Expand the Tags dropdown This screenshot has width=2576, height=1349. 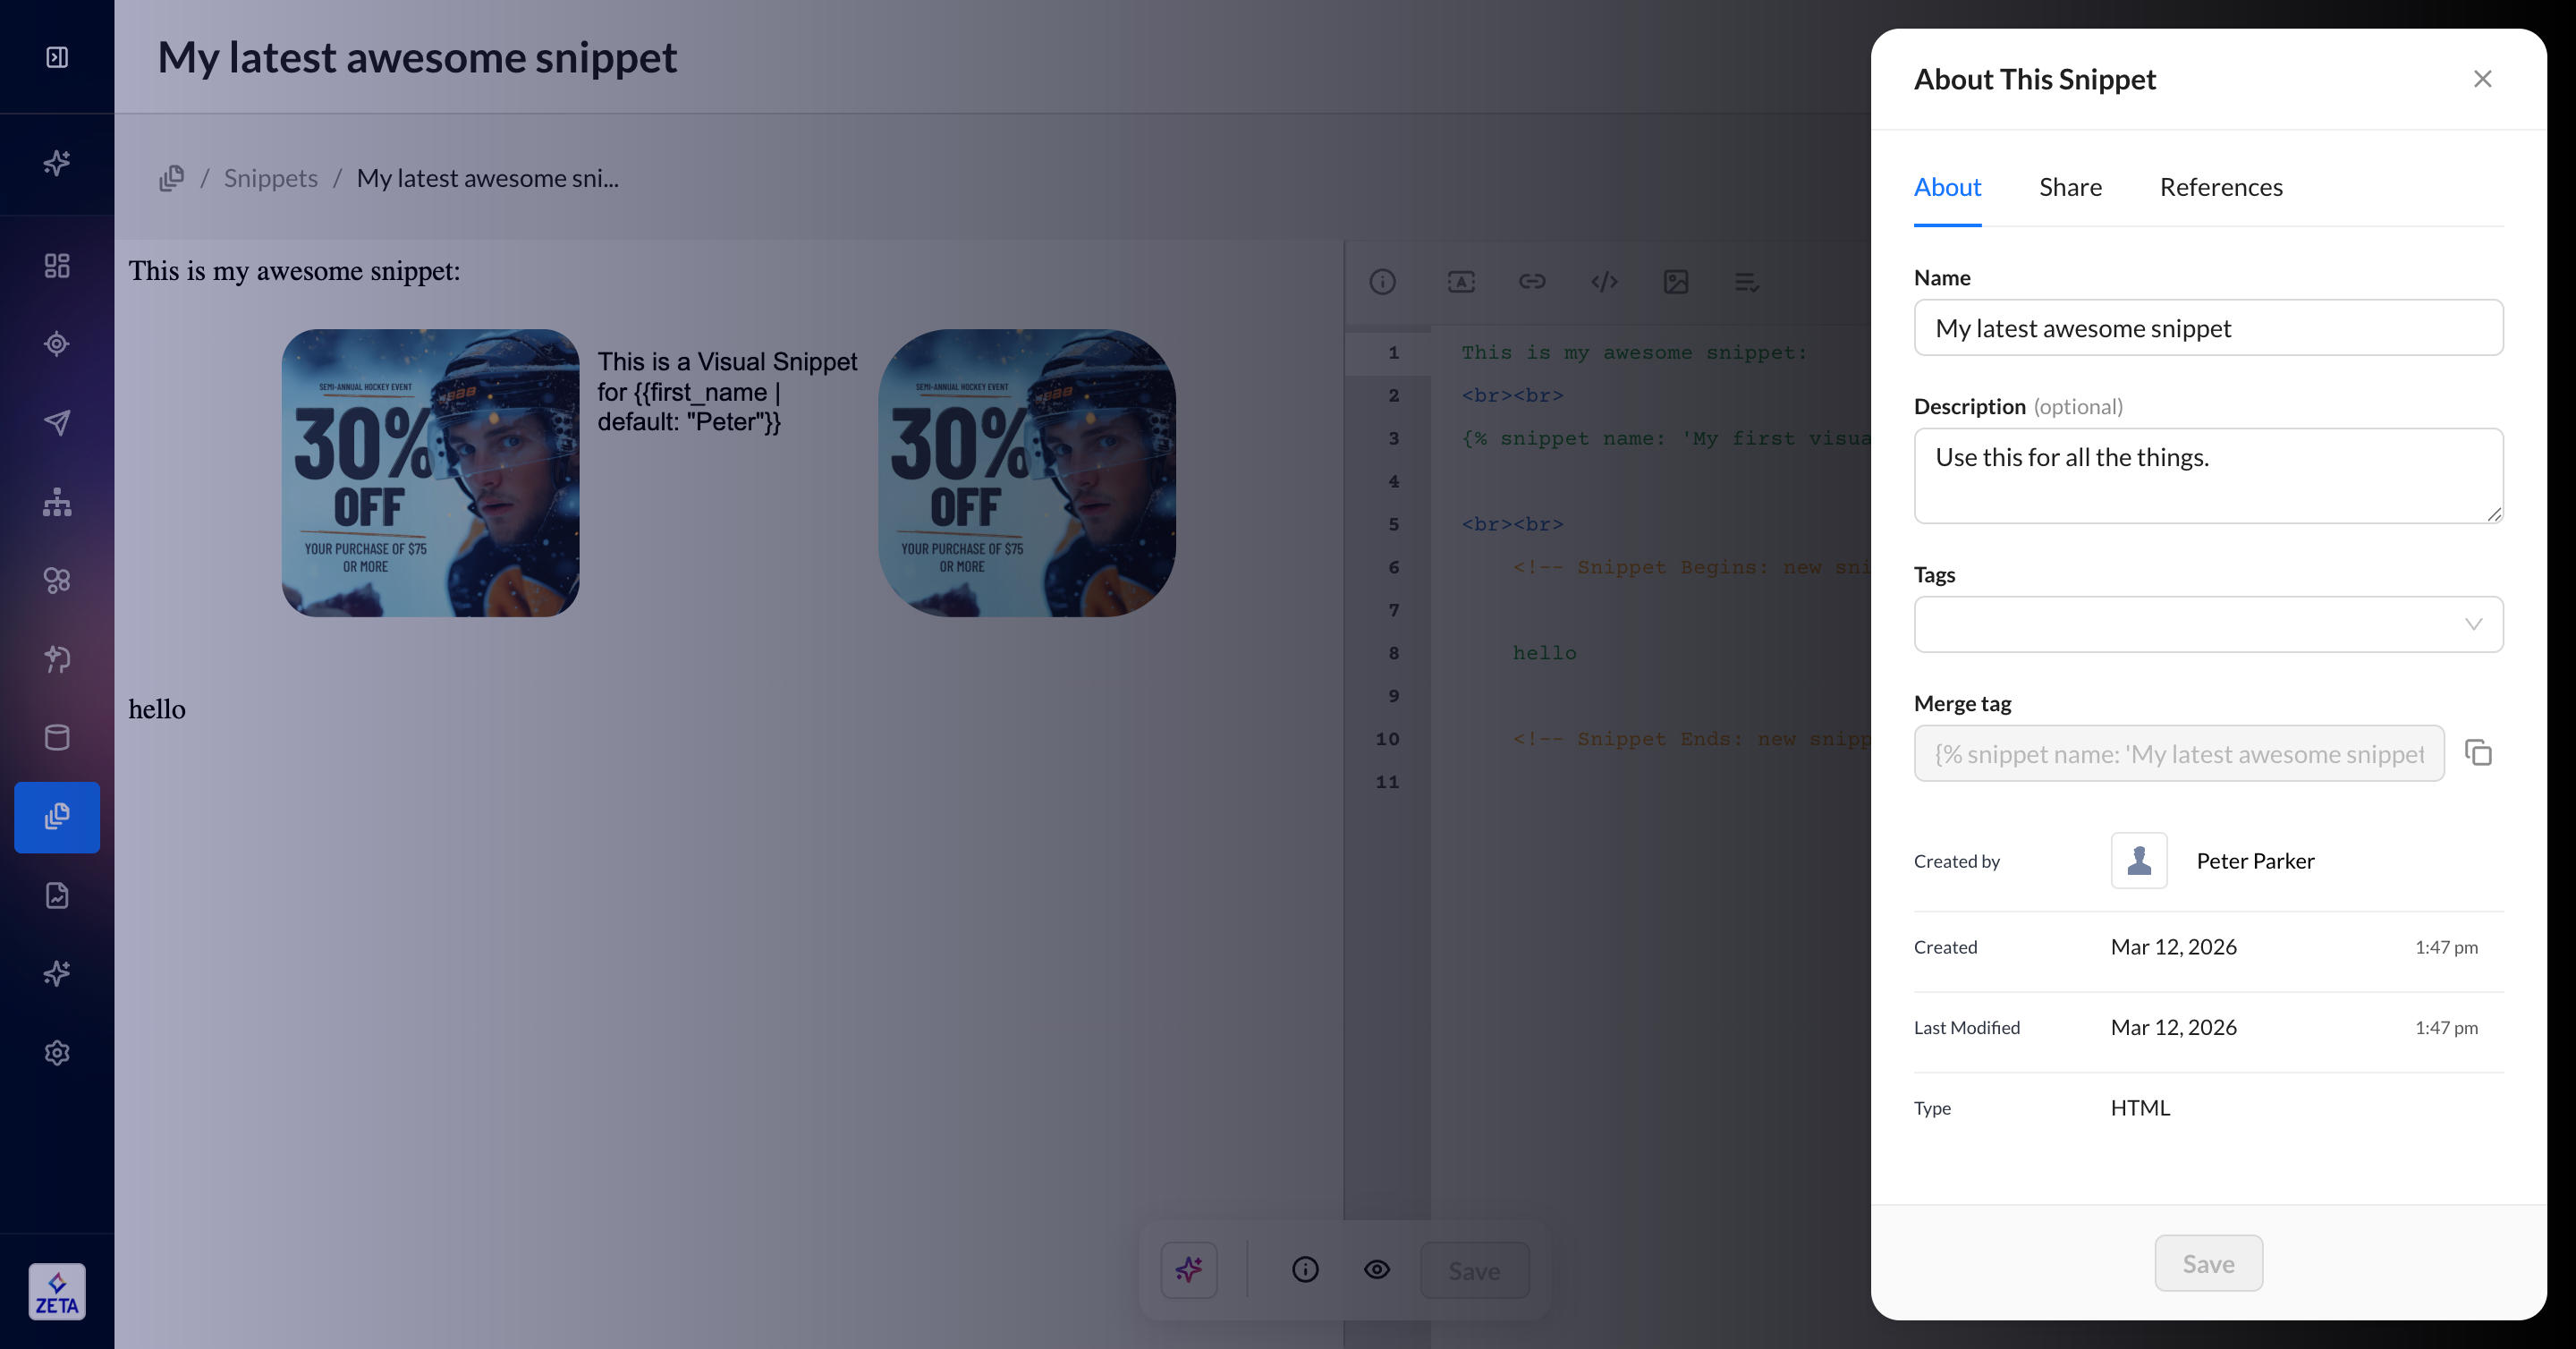pos(2208,624)
